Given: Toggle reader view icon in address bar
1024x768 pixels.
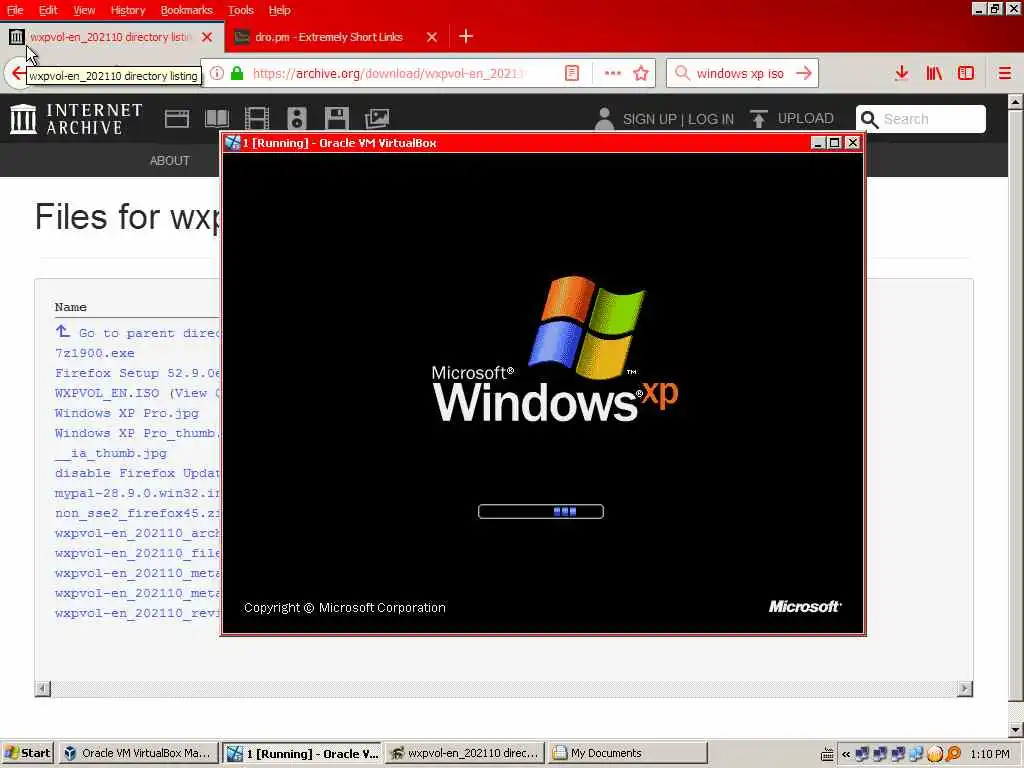Looking at the screenshot, I should click(571, 73).
